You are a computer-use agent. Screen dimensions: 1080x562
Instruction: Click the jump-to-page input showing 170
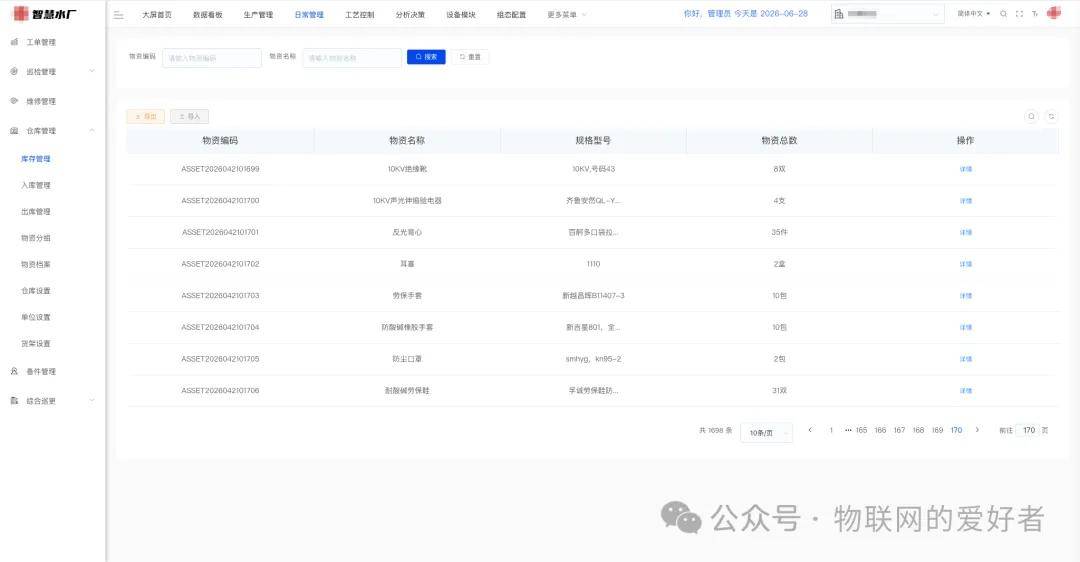coord(1028,430)
